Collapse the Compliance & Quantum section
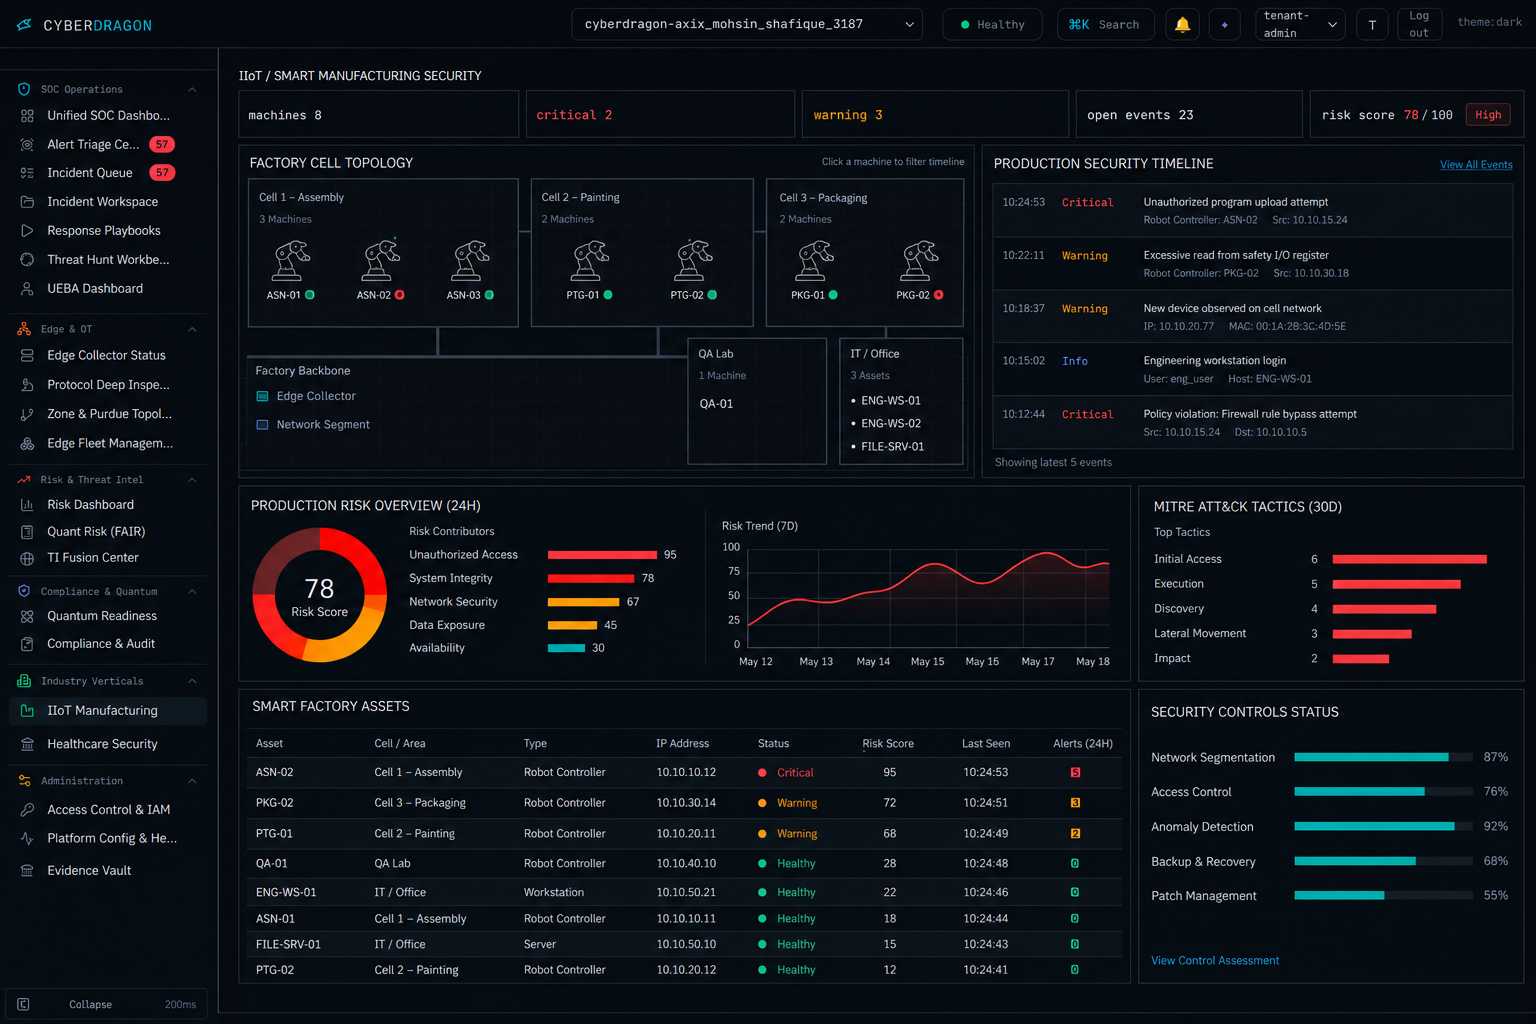This screenshot has height=1024, width=1536. click(192, 592)
